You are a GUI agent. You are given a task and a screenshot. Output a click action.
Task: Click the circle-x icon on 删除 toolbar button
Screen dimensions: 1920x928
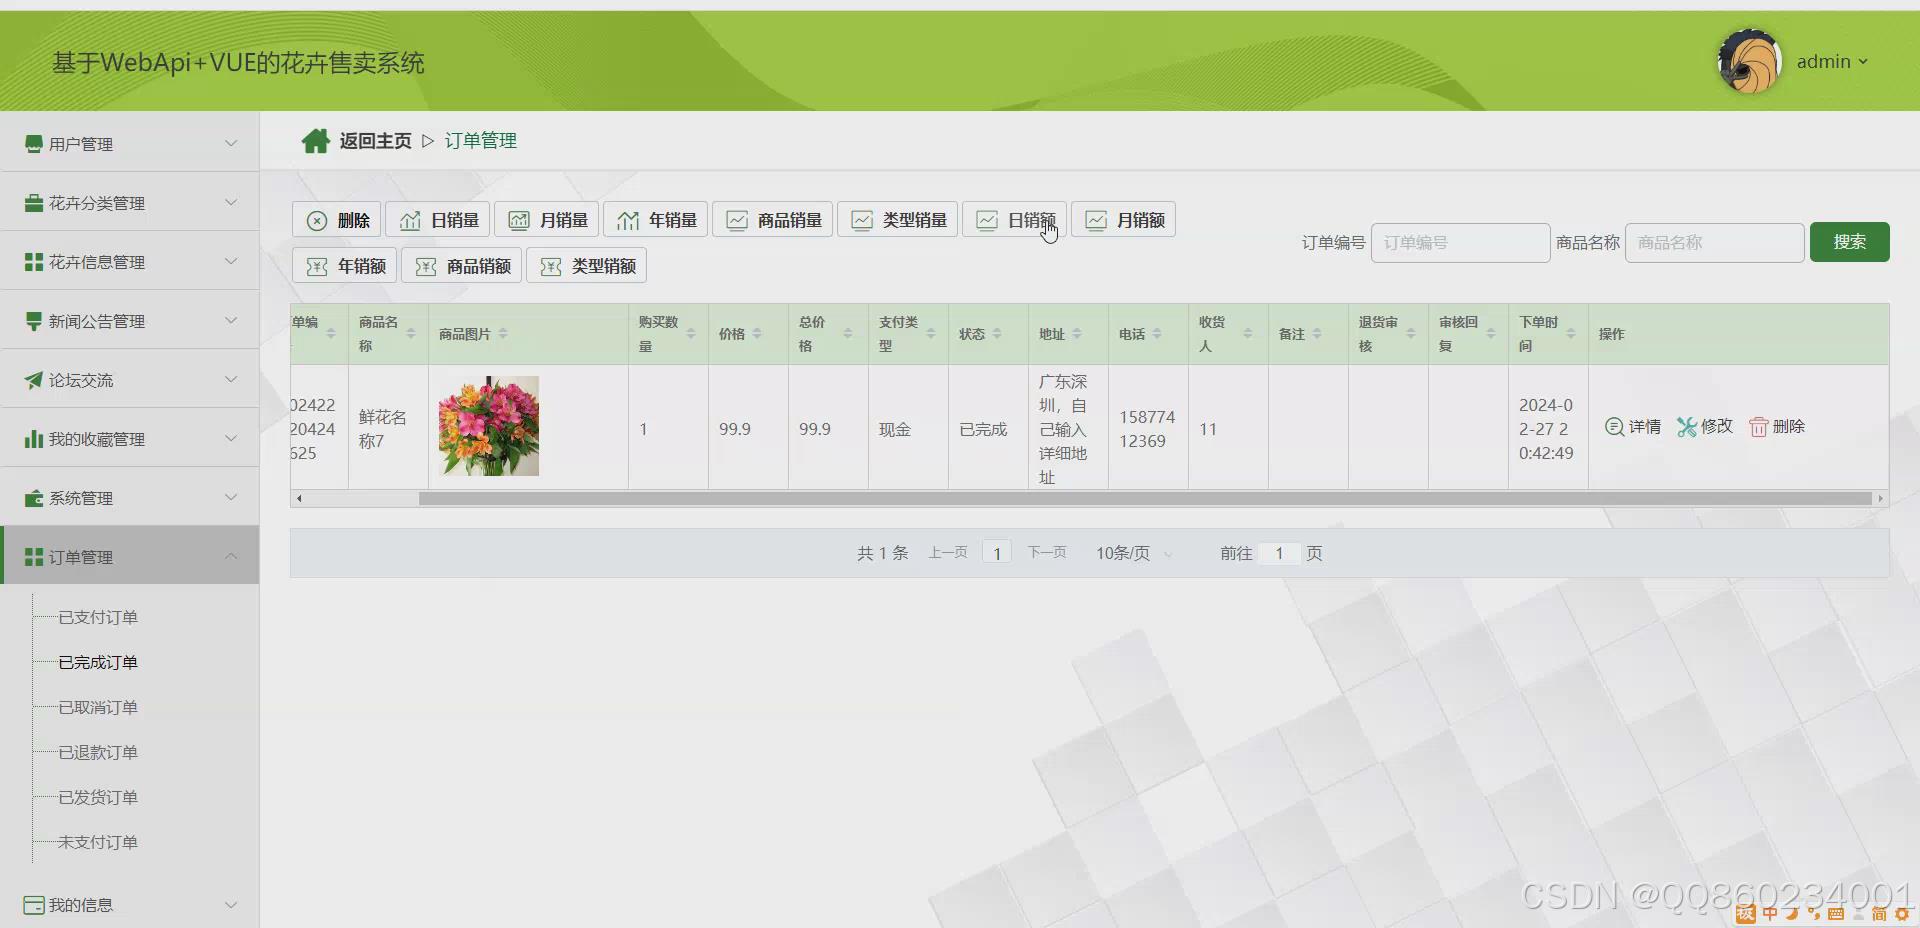[316, 221]
